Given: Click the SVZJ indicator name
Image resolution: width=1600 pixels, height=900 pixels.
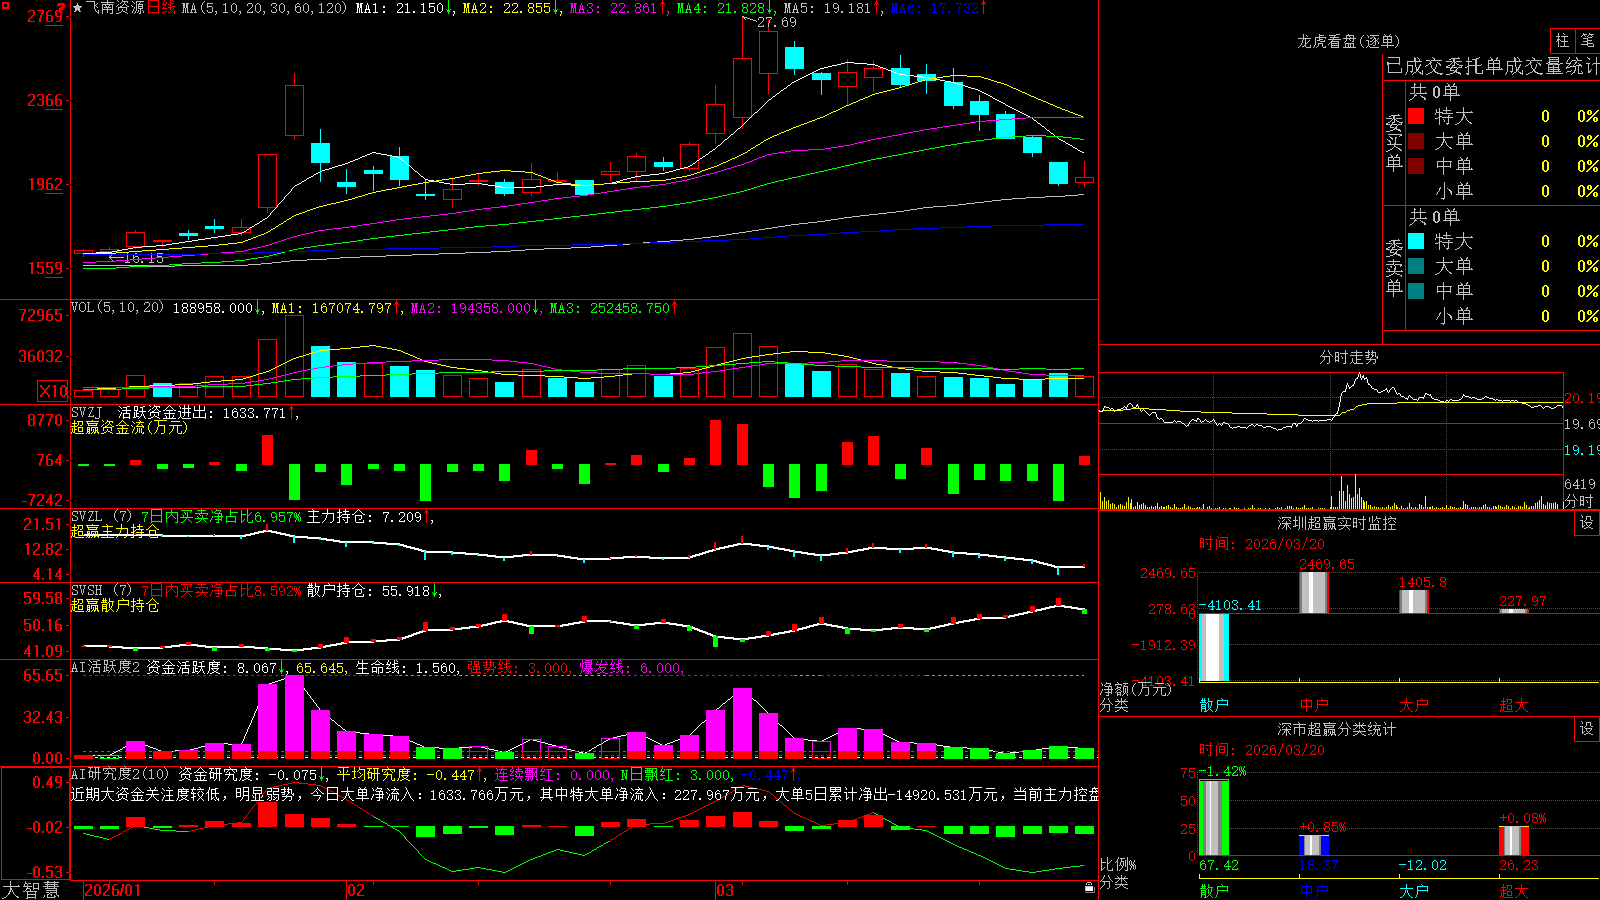Looking at the screenshot, I should click(x=87, y=412).
